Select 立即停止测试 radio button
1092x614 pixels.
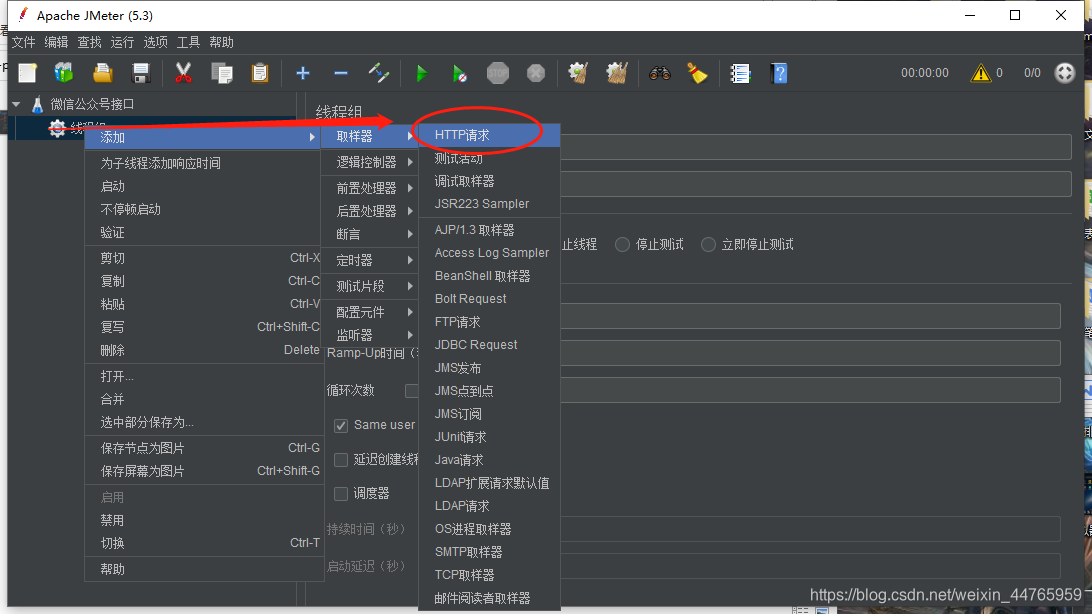(708, 244)
